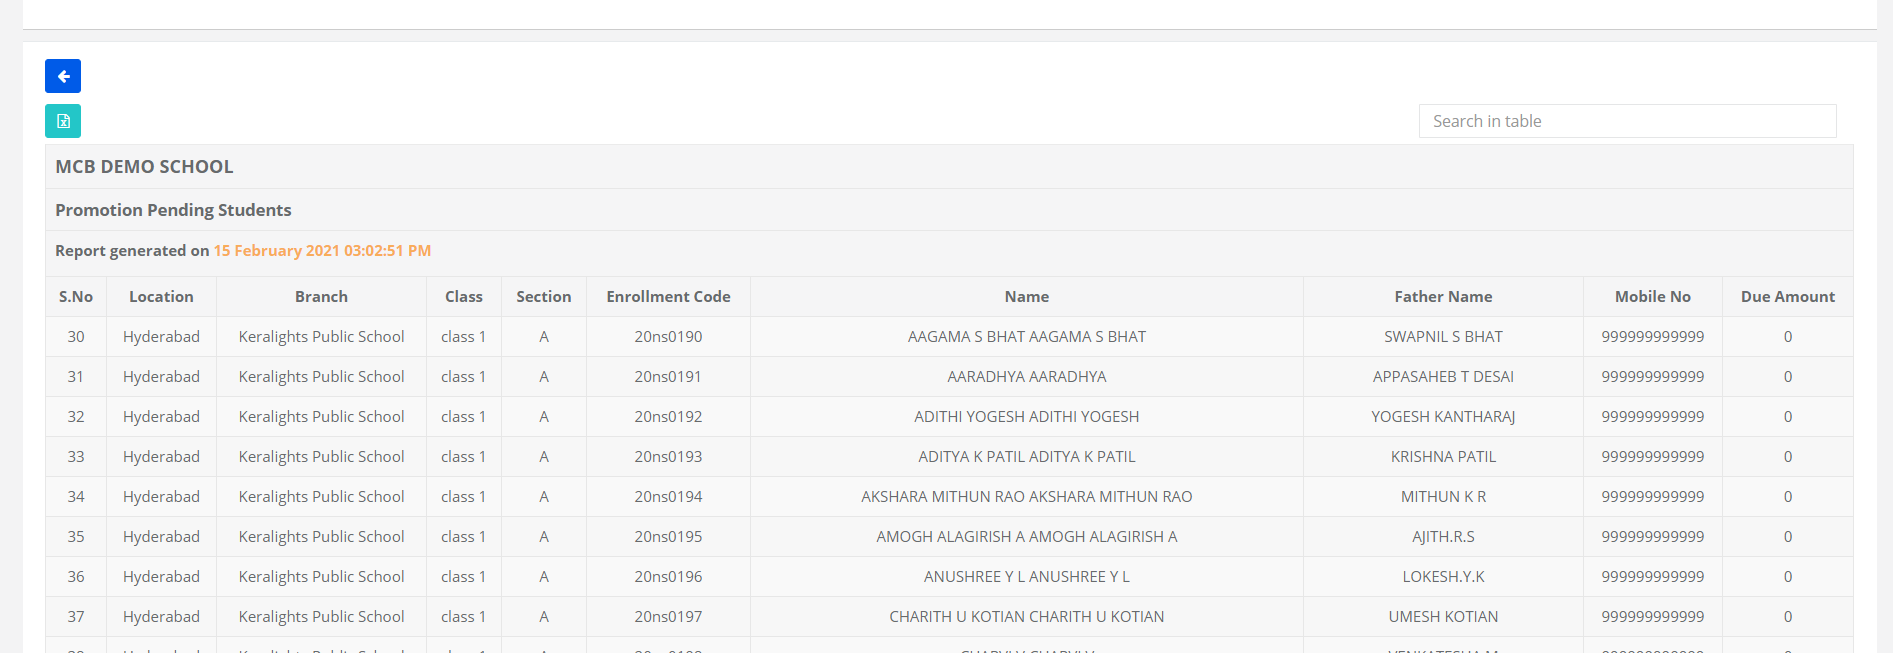Click serial number 34 cell

[x=76, y=497]
